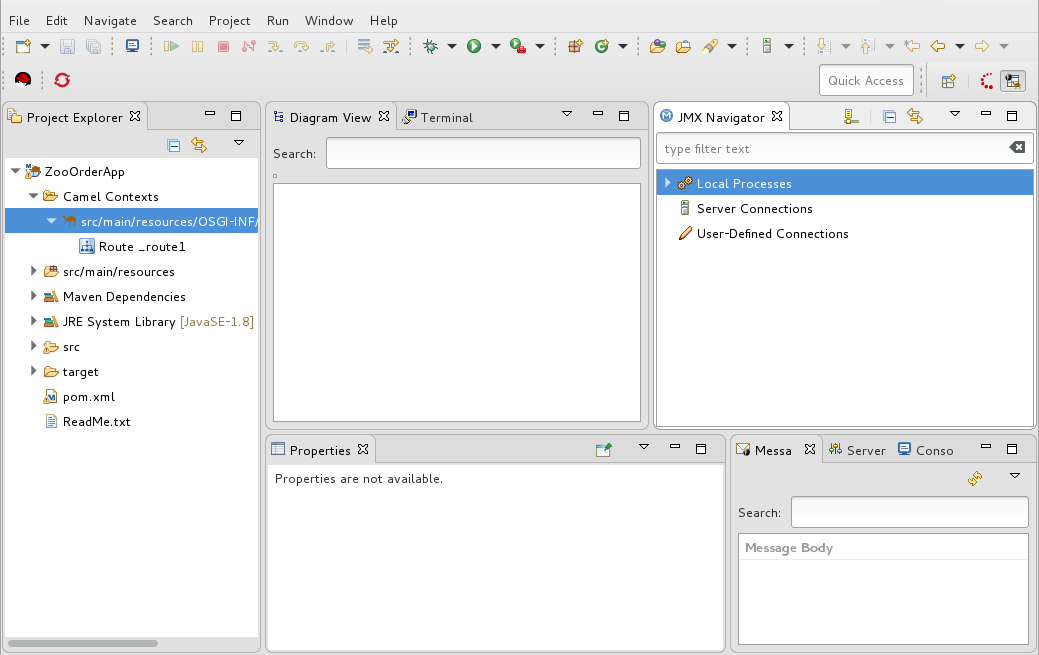The image size is (1039, 655).
Task: Collapse the ZooOrderApp project node
Action: 15,171
